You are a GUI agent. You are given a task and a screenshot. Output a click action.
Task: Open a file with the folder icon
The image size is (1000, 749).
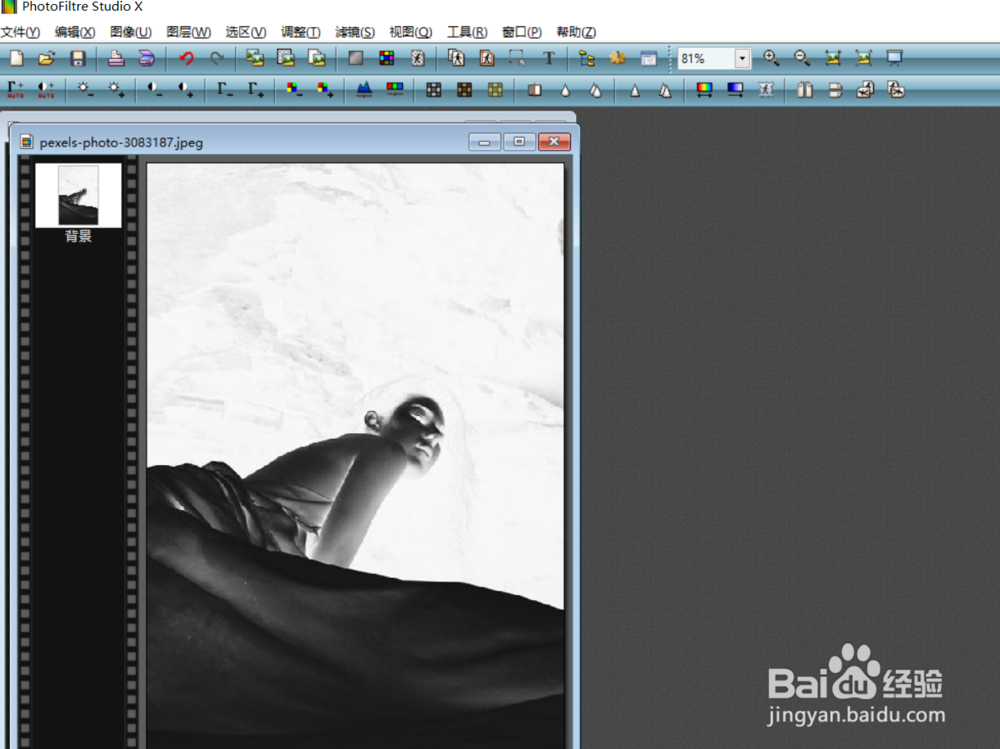click(x=47, y=59)
